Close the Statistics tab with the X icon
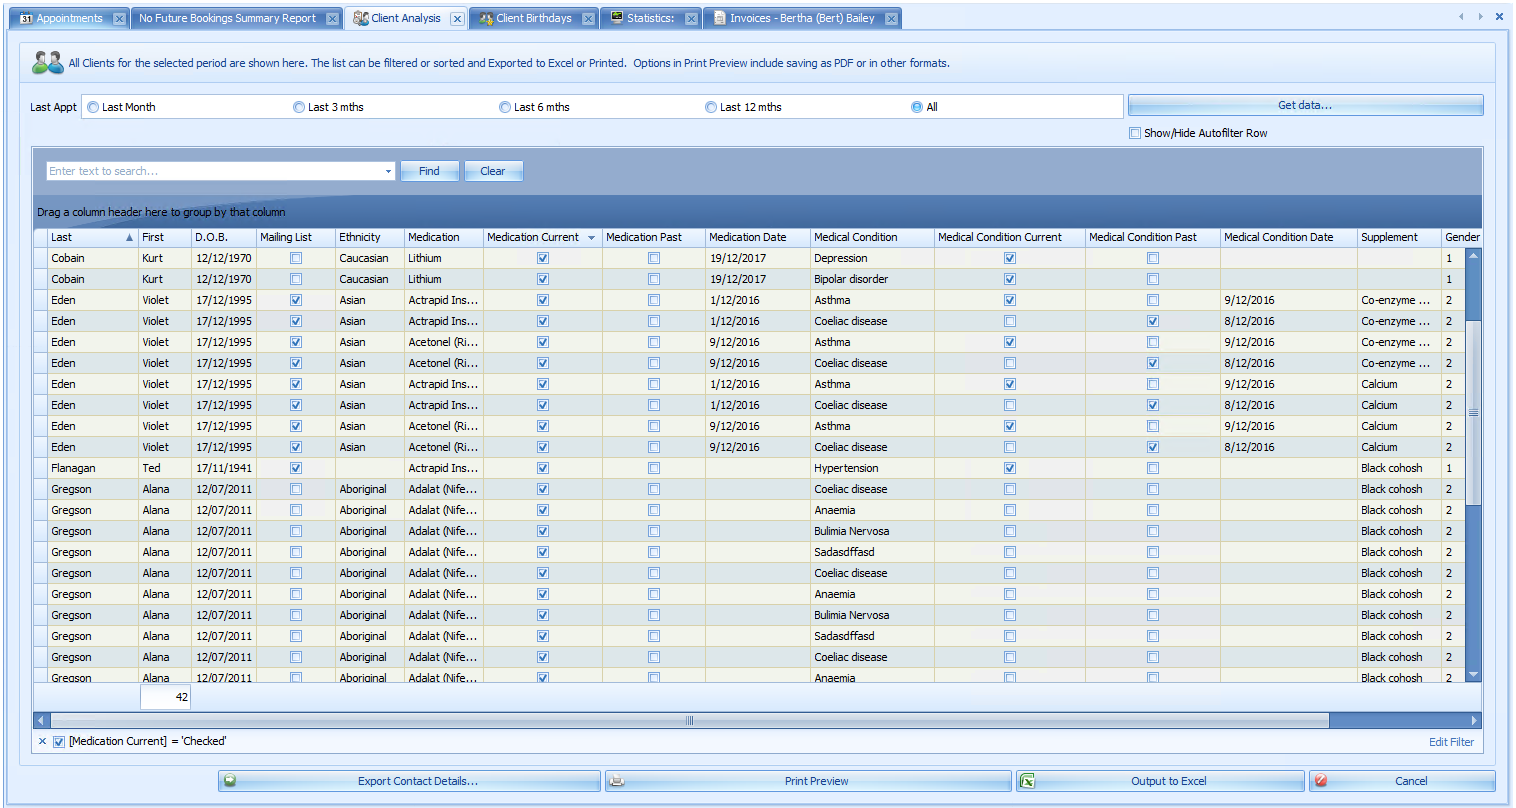Image resolution: width=1516 pixels, height=808 pixels. pyautogui.click(x=691, y=19)
